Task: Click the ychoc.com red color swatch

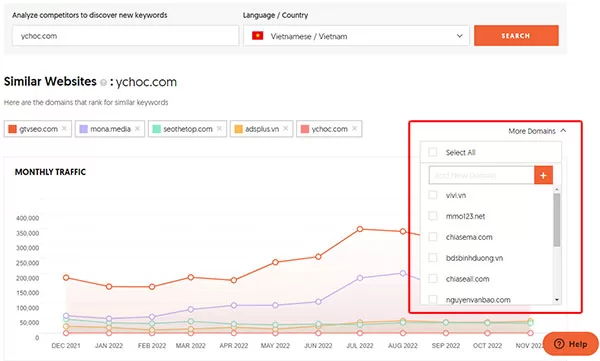Action: (x=305, y=129)
